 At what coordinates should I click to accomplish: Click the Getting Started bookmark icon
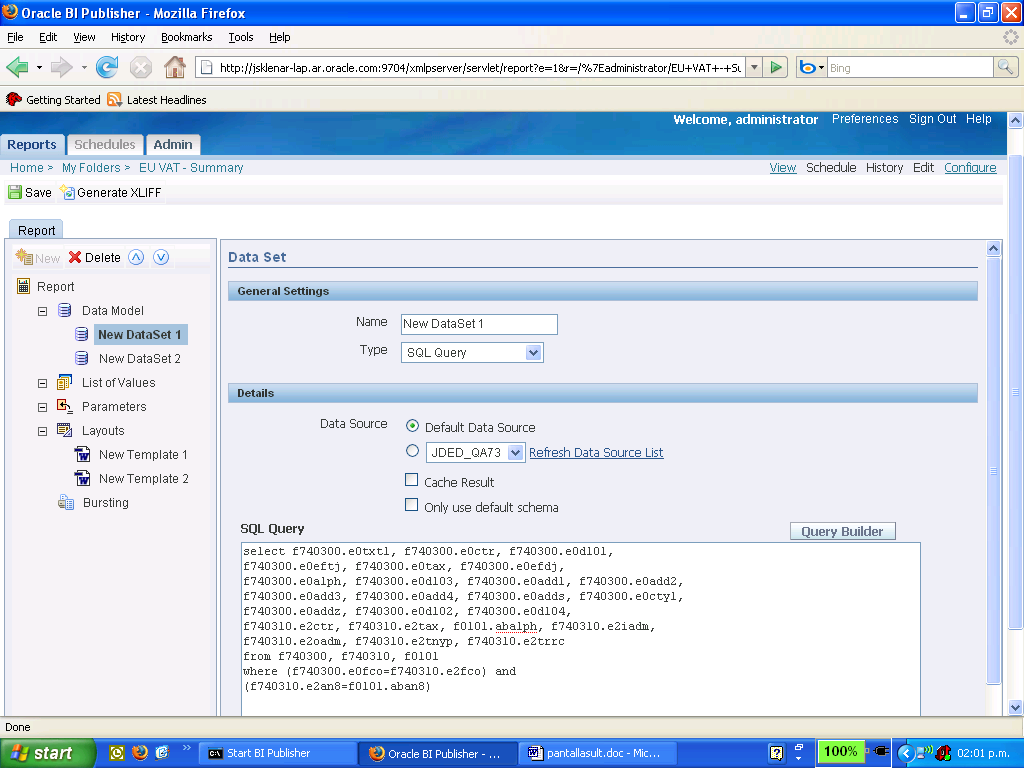(14, 99)
